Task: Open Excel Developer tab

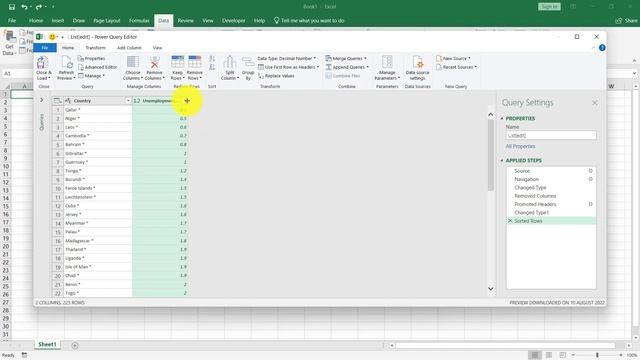Action: pos(234,20)
